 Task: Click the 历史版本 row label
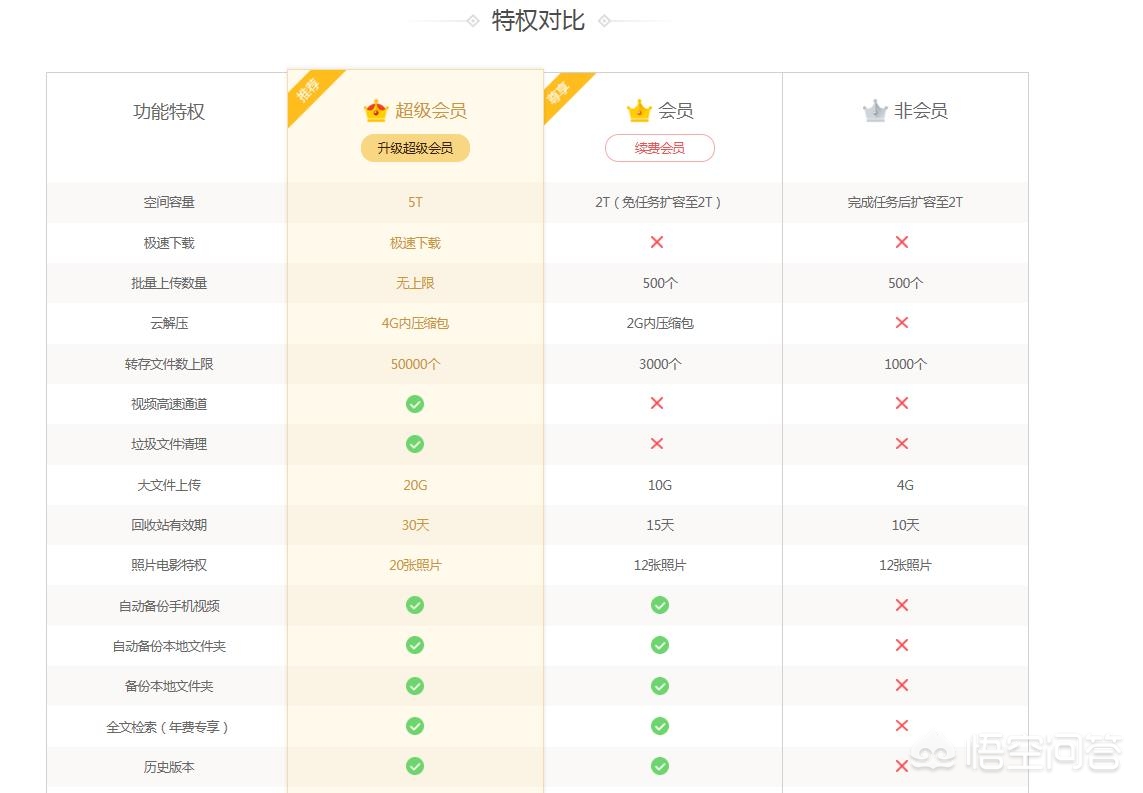pyautogui.click(x=169, y=767)
